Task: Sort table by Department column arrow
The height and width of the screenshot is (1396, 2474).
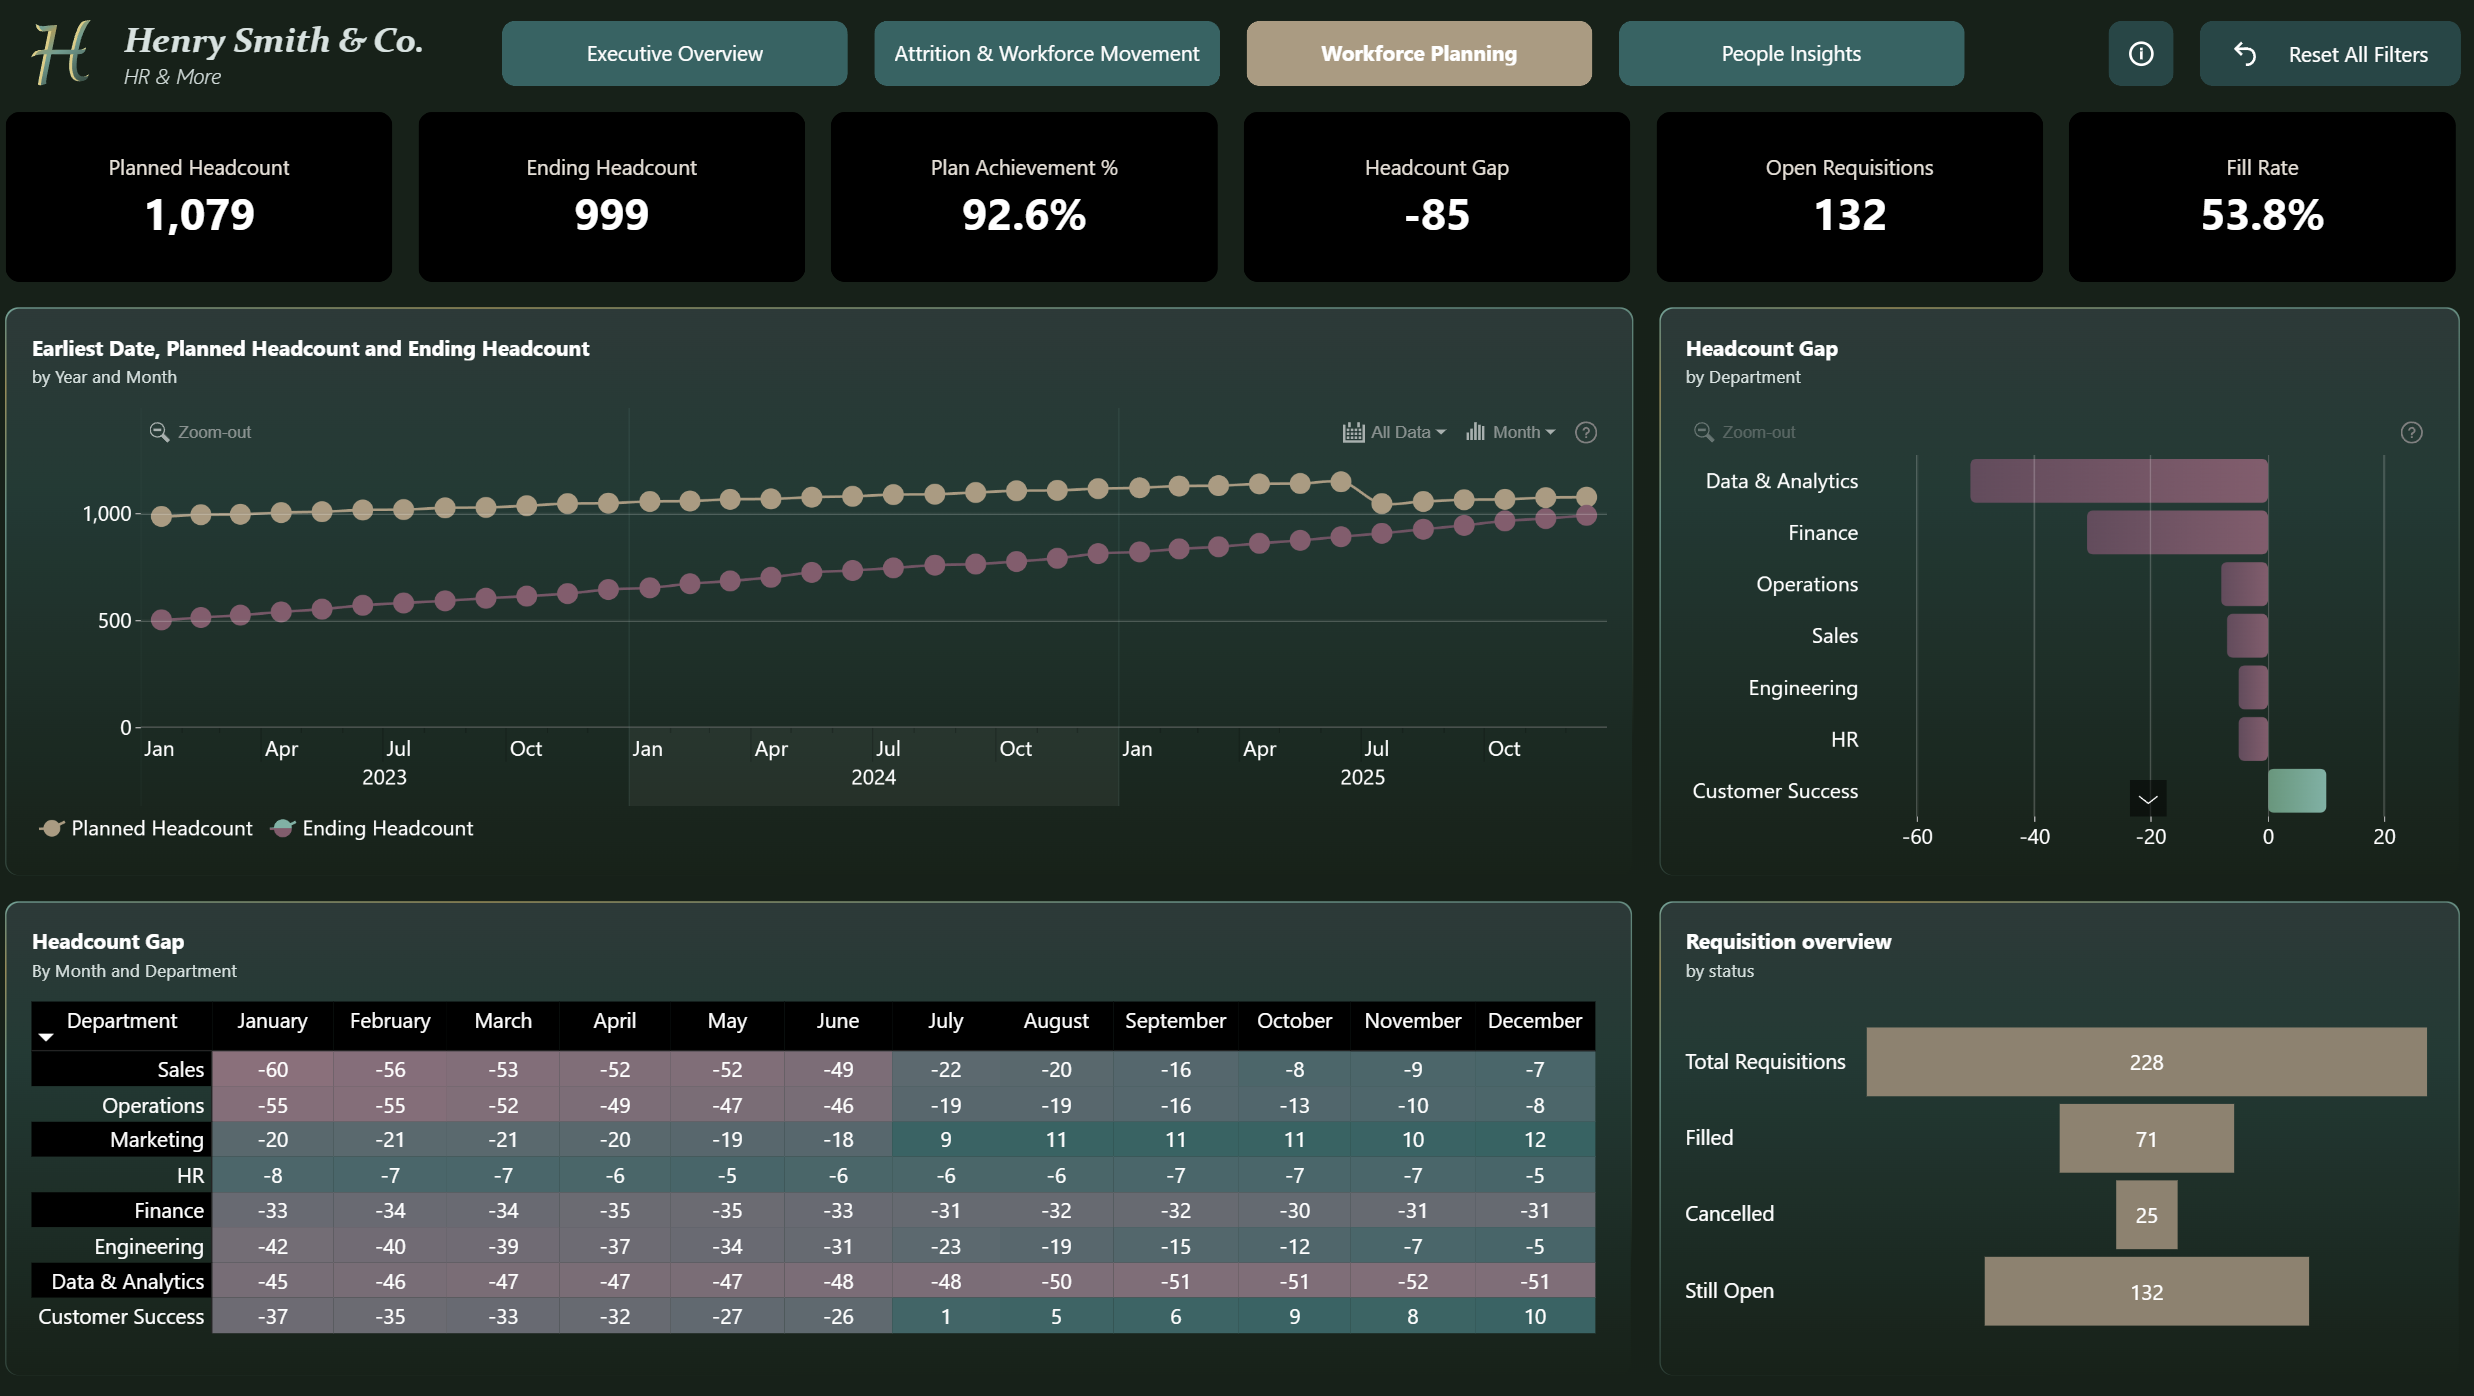Action: (46, 1037)
